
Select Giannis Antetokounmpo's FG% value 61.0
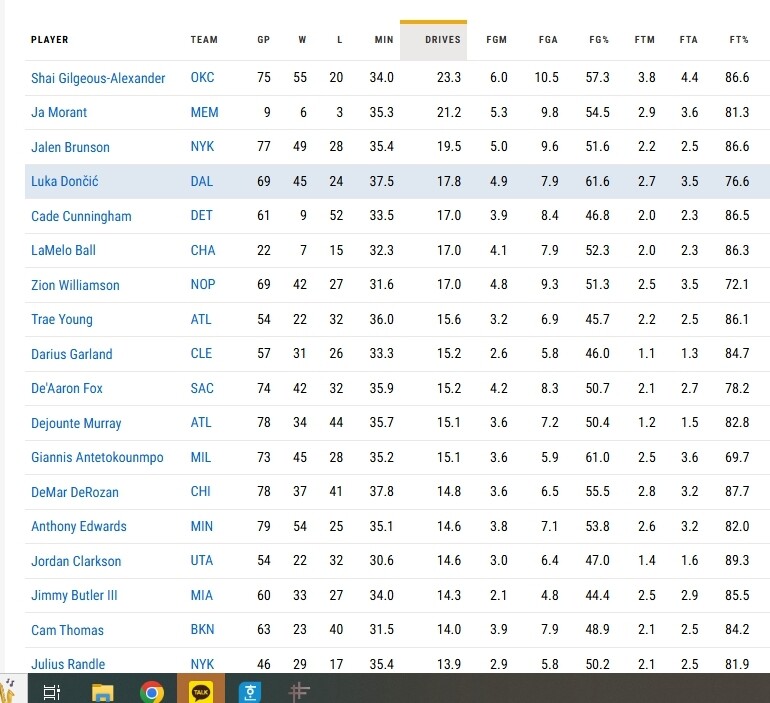tap(597, 458)
